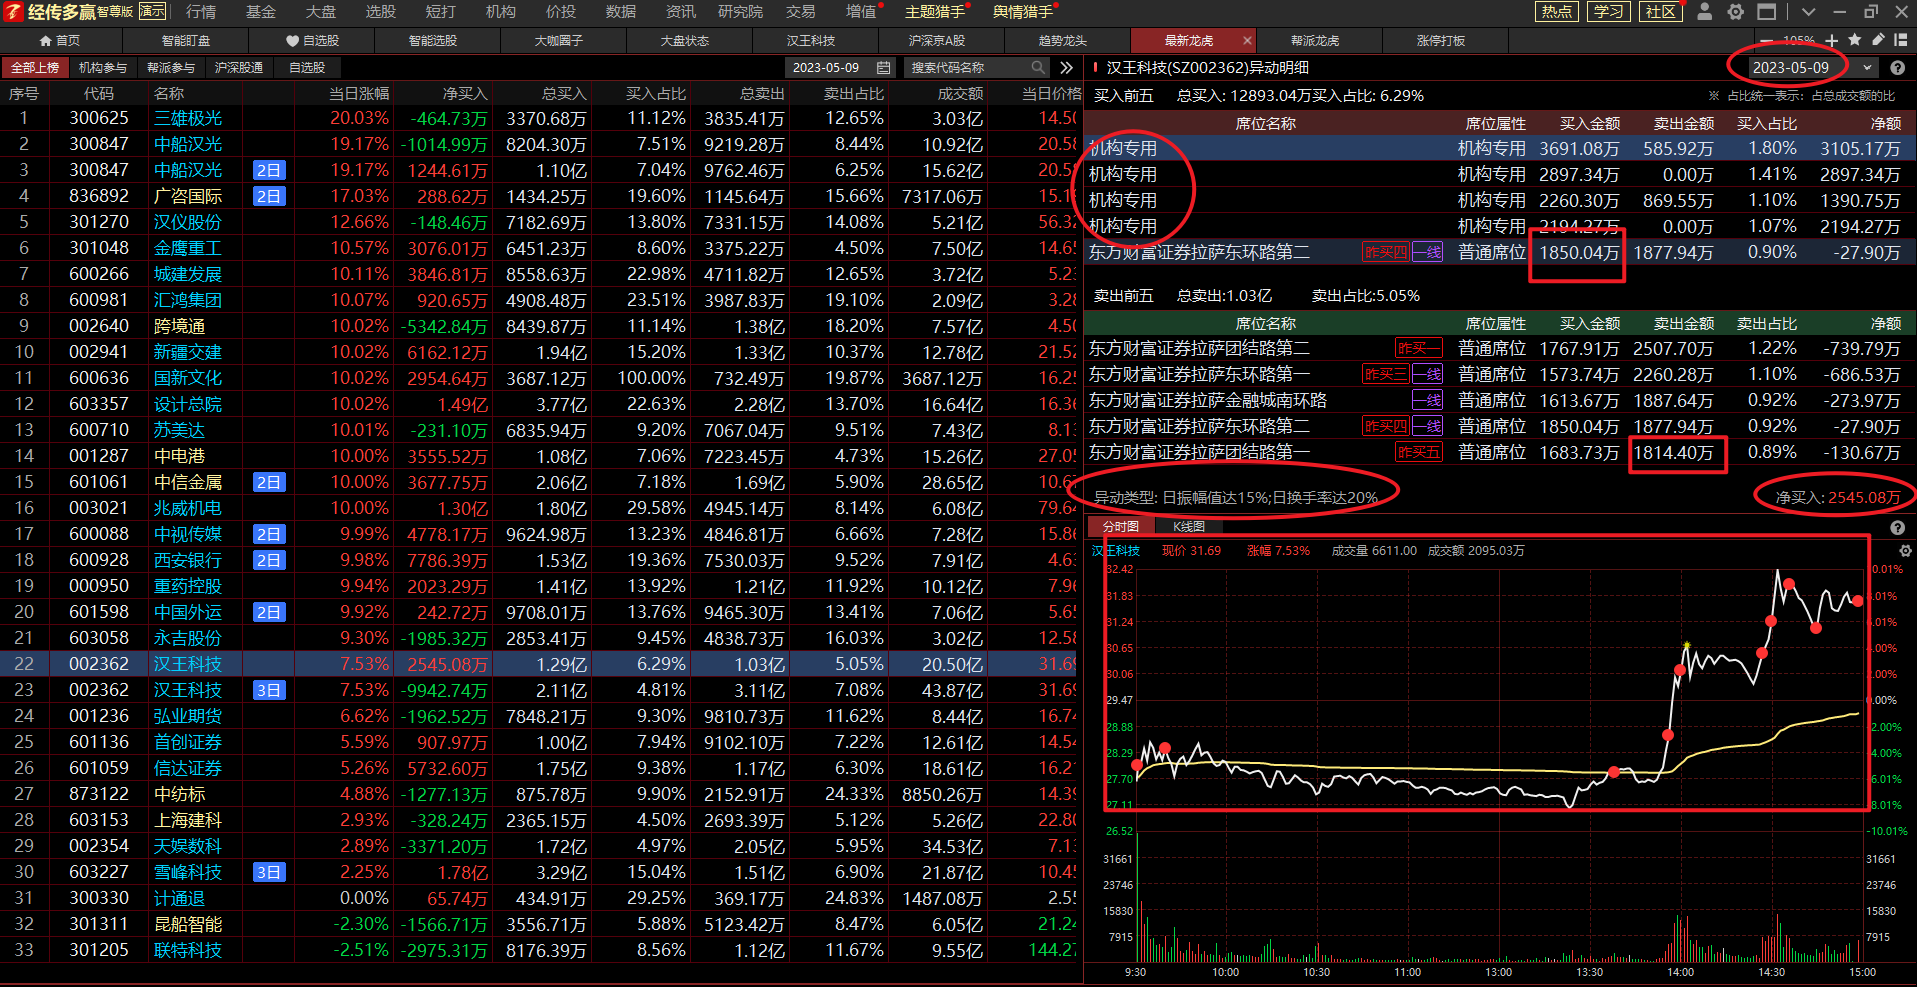Click the pencil edit icon

1878,40
